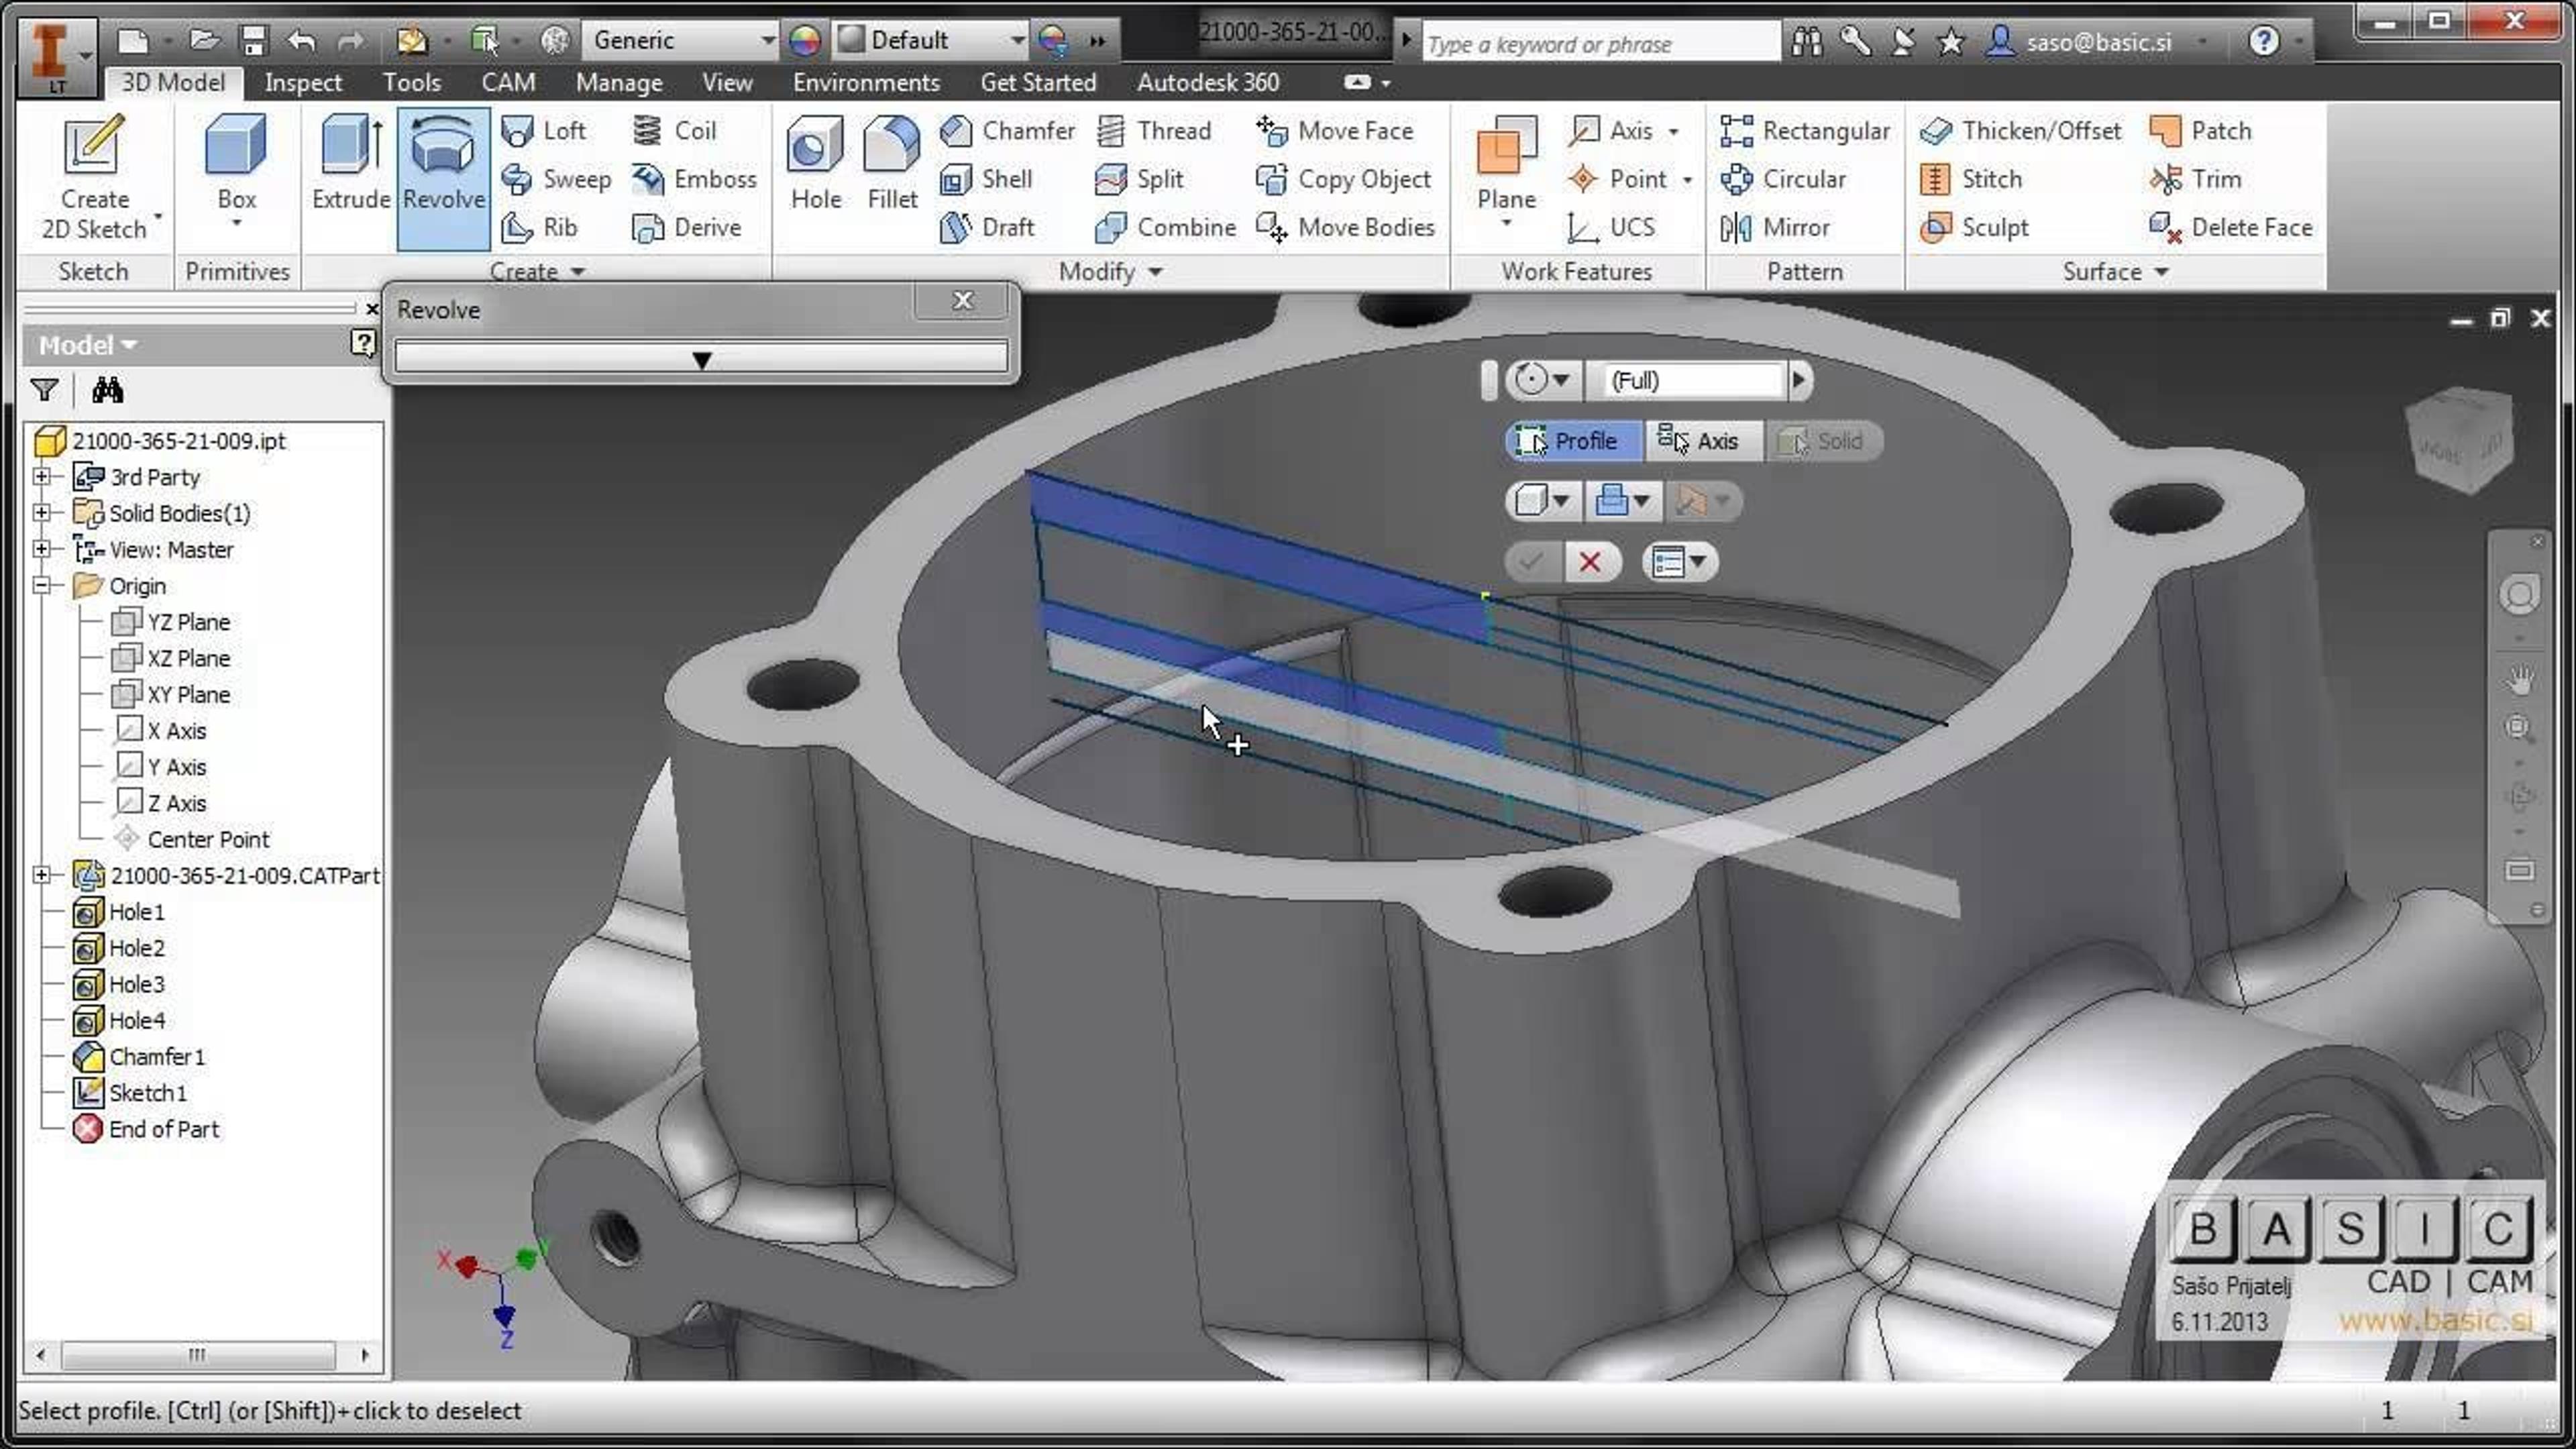
Task: Open the appearance color wheel picker
Action: click(x=804, y=41)
